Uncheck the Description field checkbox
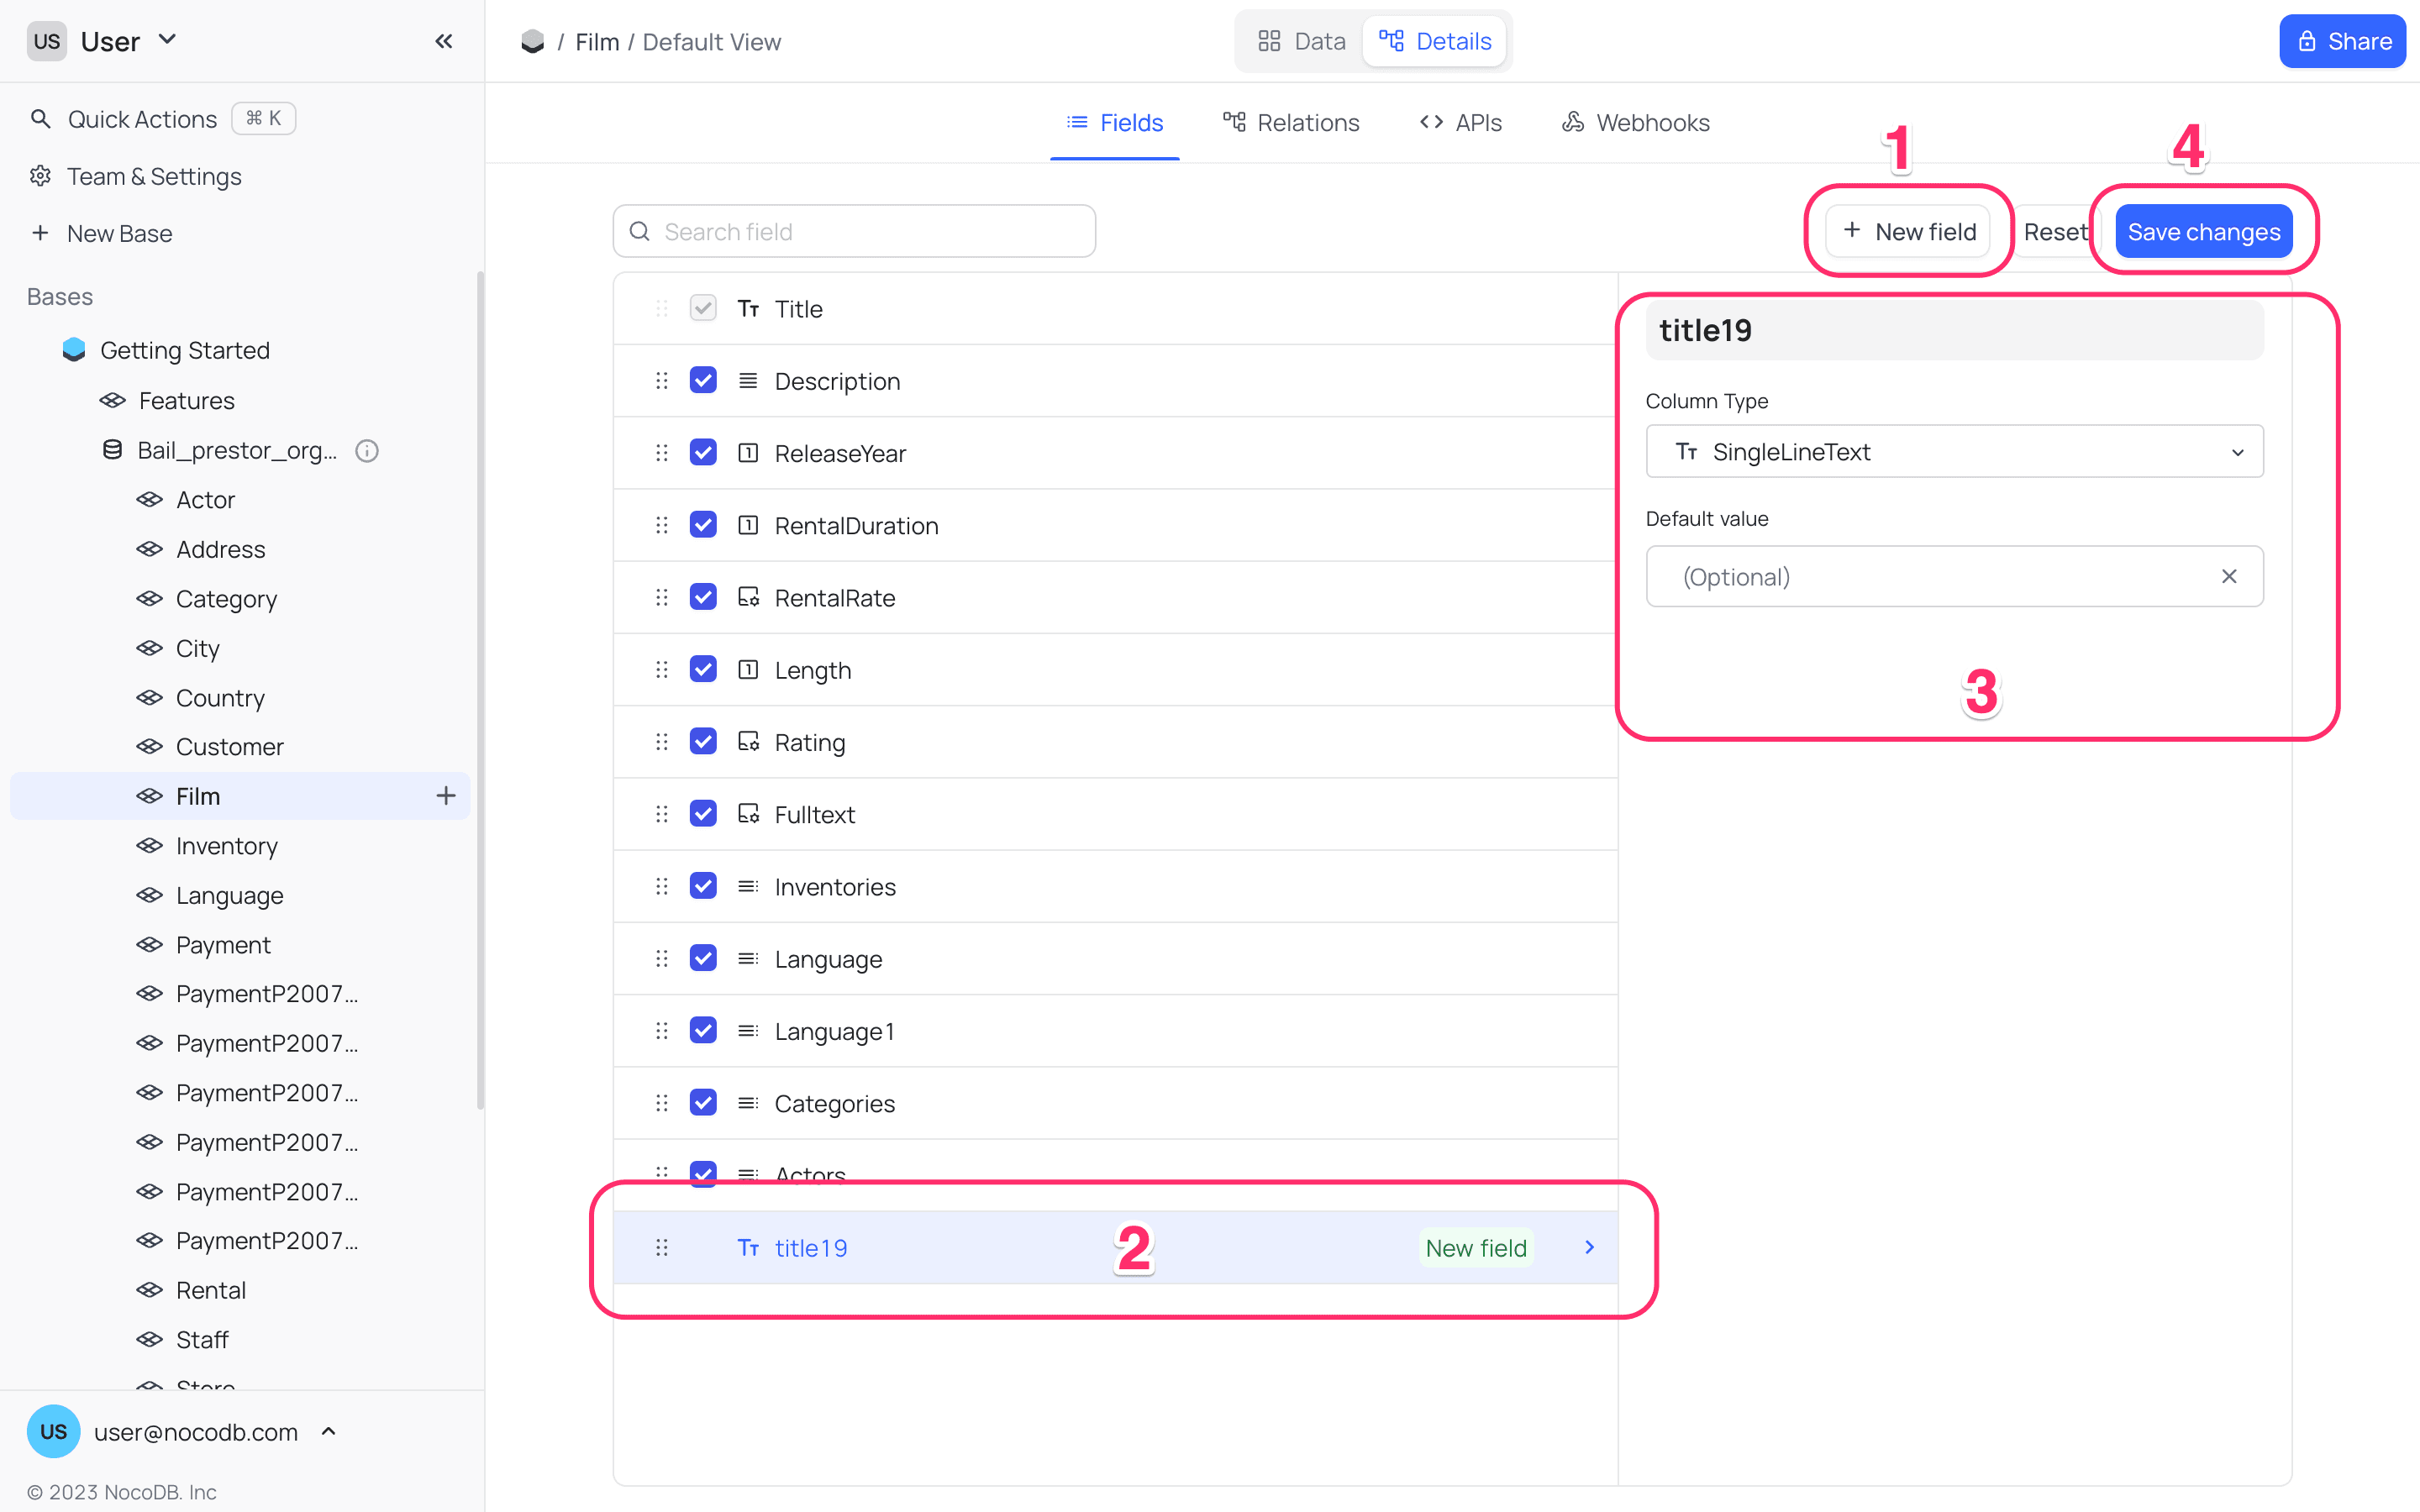 coord(703,381)
